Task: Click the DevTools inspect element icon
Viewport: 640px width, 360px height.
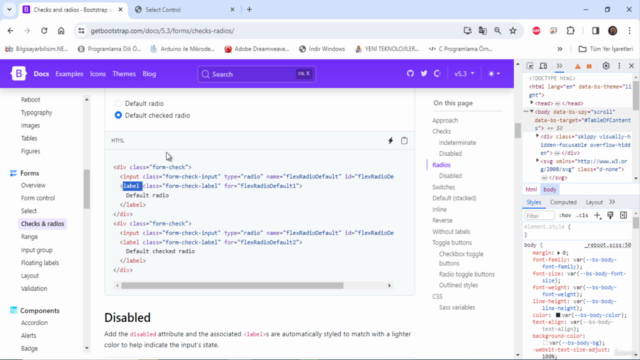Action: click(x=530, y=66)
